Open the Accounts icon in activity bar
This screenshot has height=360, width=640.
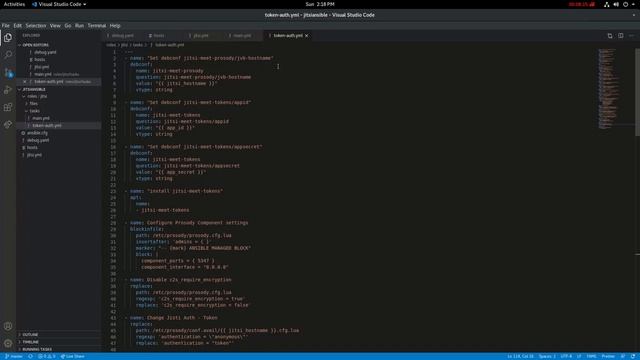click(8, 326)
